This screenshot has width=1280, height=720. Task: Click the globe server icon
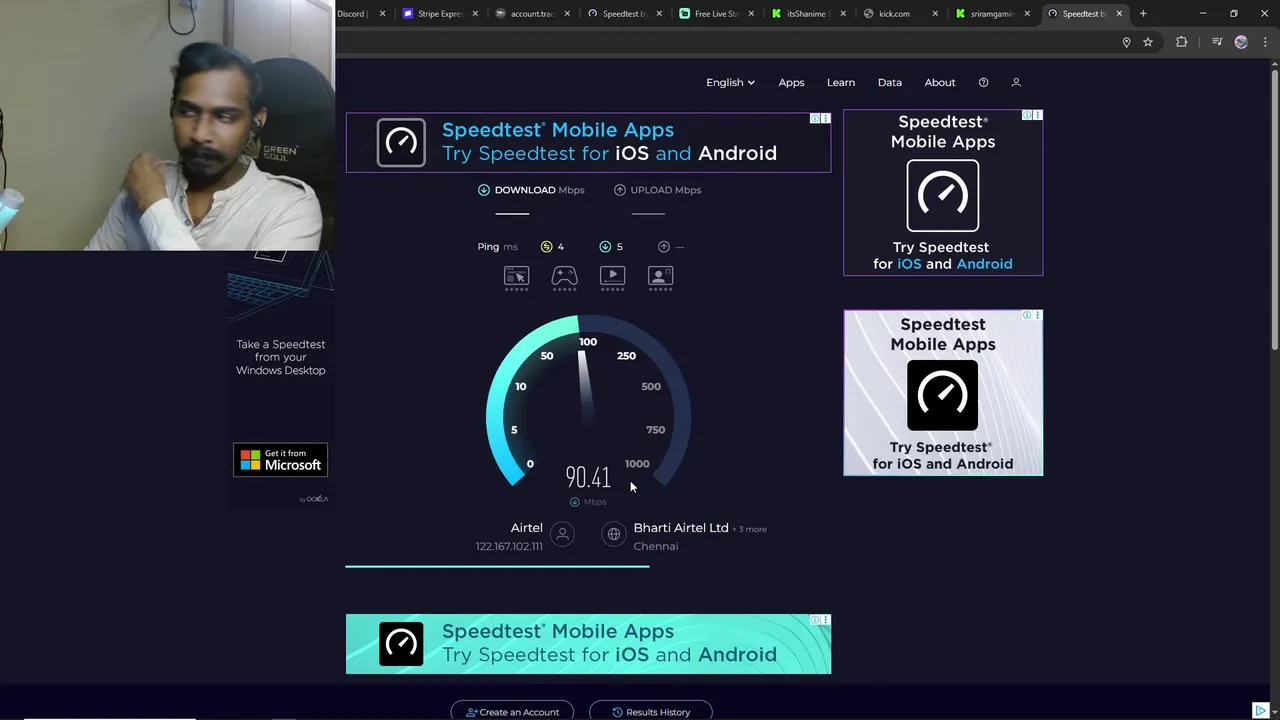[x=614, y=534]
